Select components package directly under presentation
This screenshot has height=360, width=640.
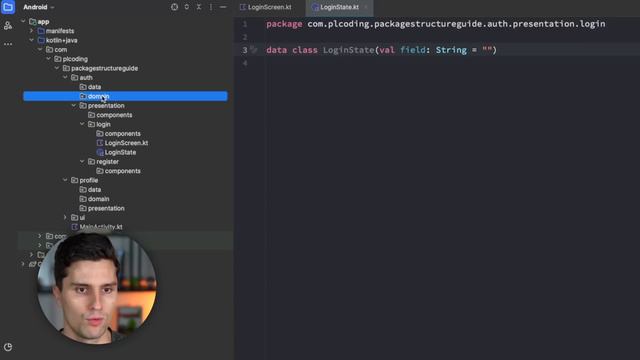coord(110,115)
